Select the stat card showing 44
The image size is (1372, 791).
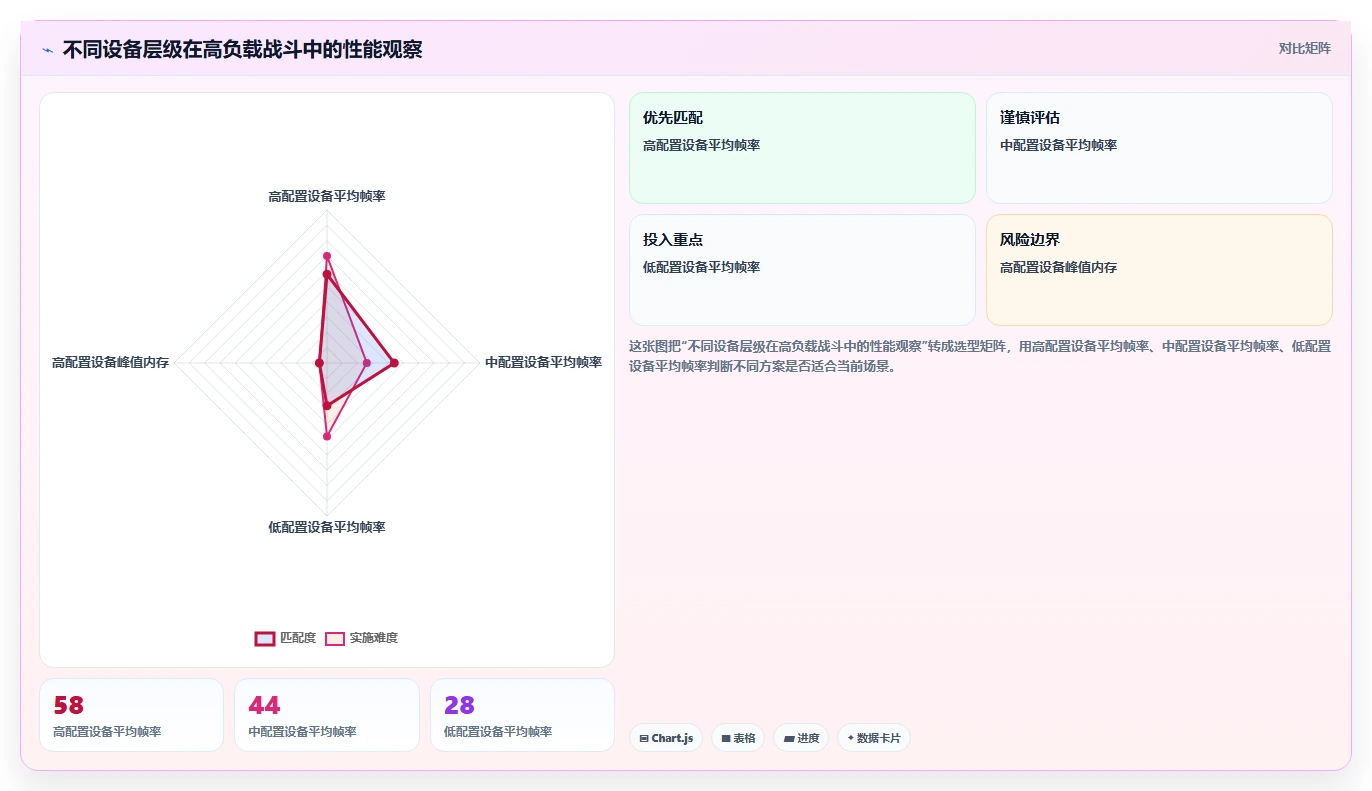pyautogui.click(x=327, y=715)
